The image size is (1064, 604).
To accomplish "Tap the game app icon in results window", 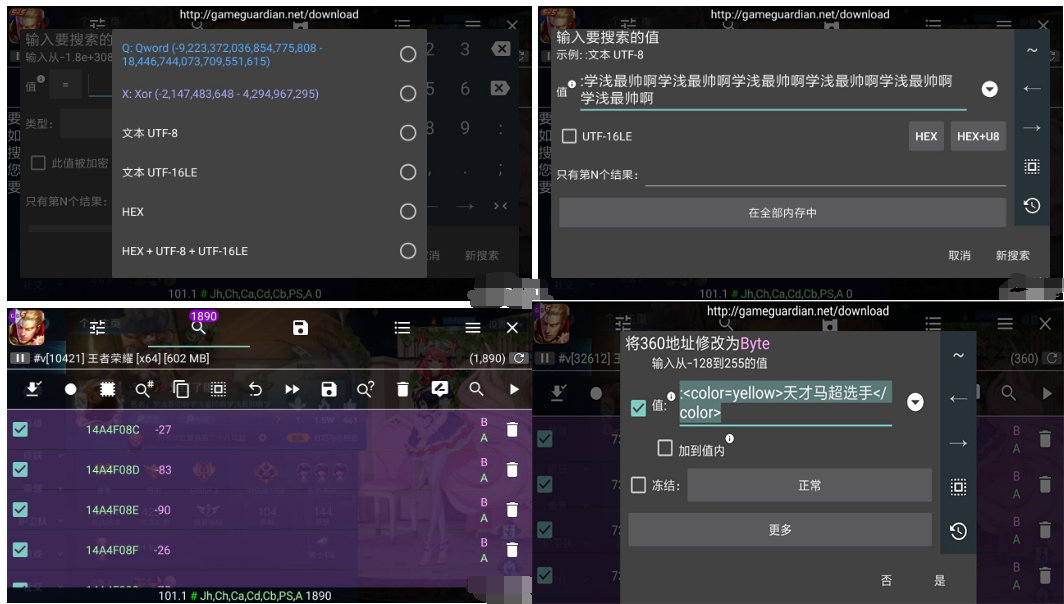I will pos(27,327).
